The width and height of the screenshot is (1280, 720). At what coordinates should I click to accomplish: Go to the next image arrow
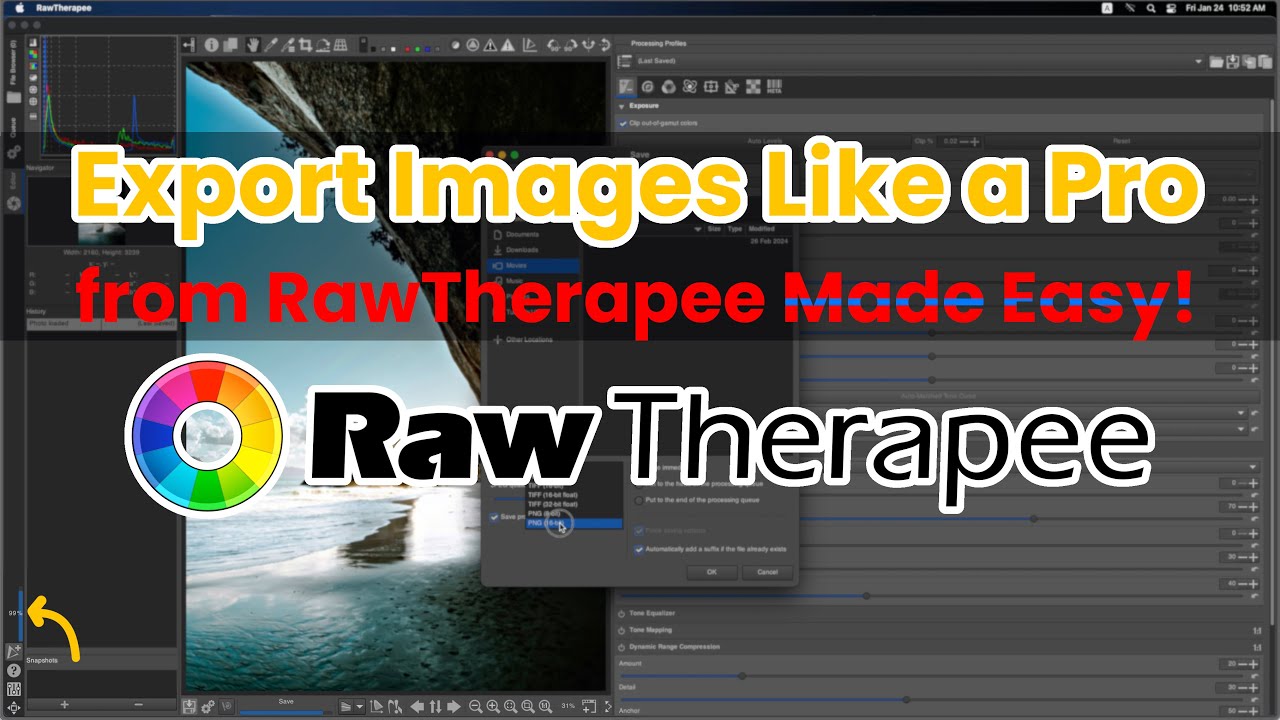point(454,707)
